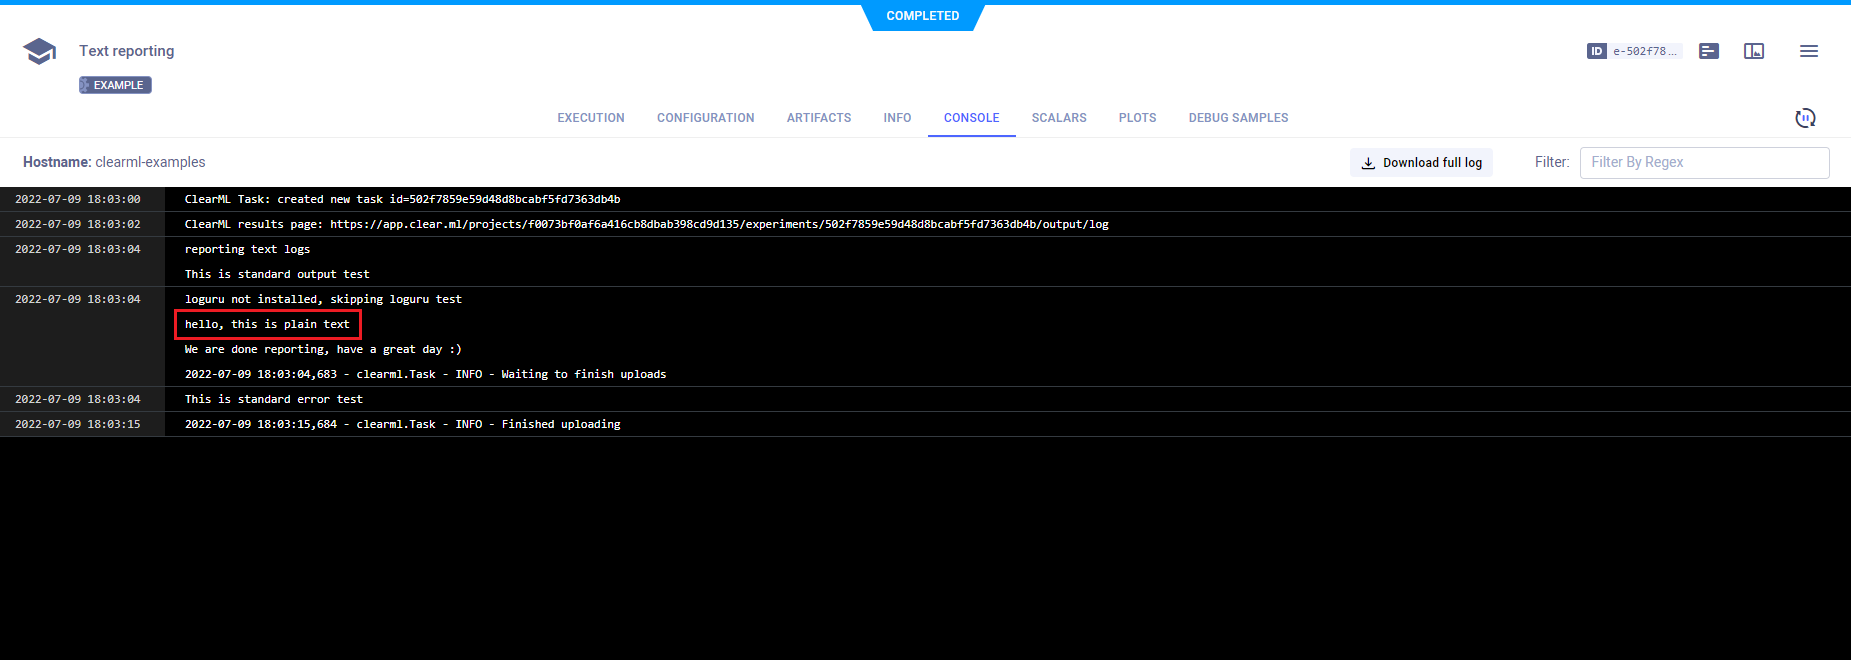
Task: Show the PLOTS tab
Action: (1137, 118)
